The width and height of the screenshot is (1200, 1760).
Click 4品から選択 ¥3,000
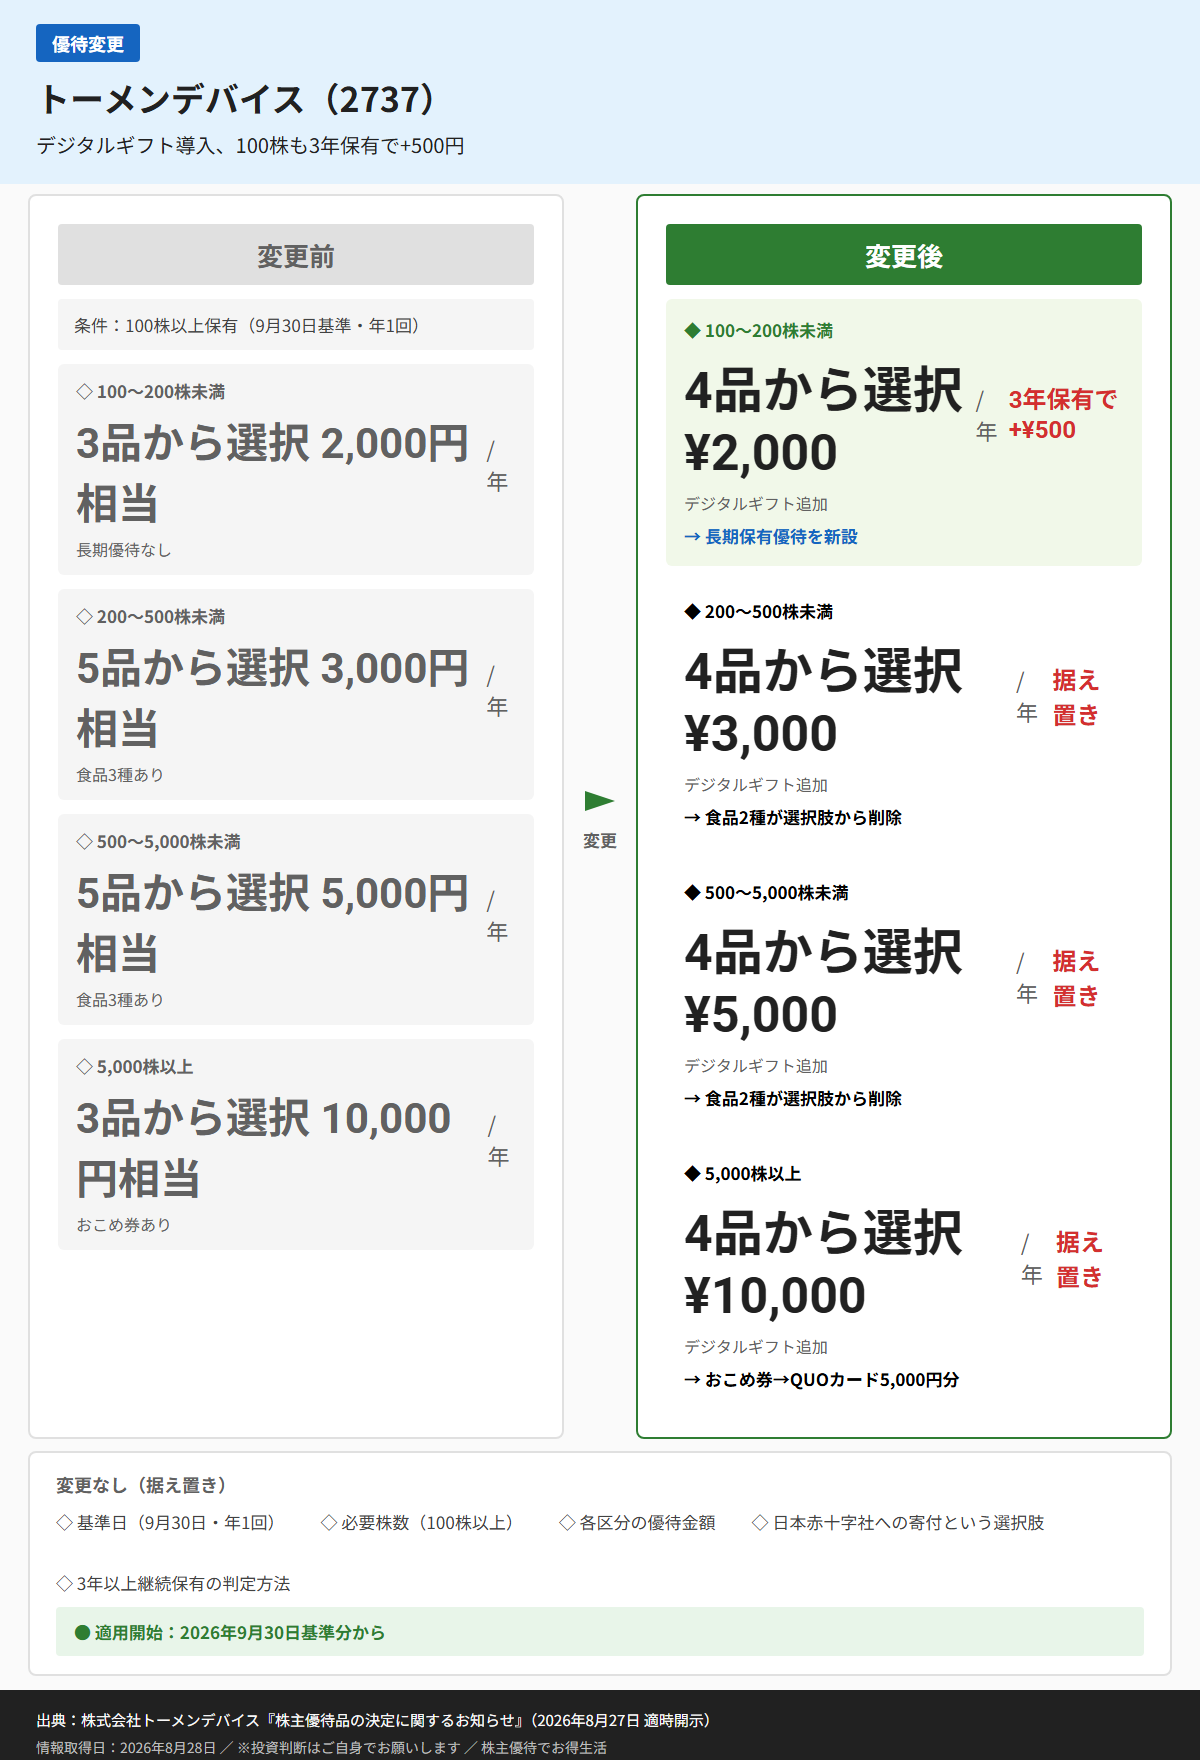(x=823, y=702)
